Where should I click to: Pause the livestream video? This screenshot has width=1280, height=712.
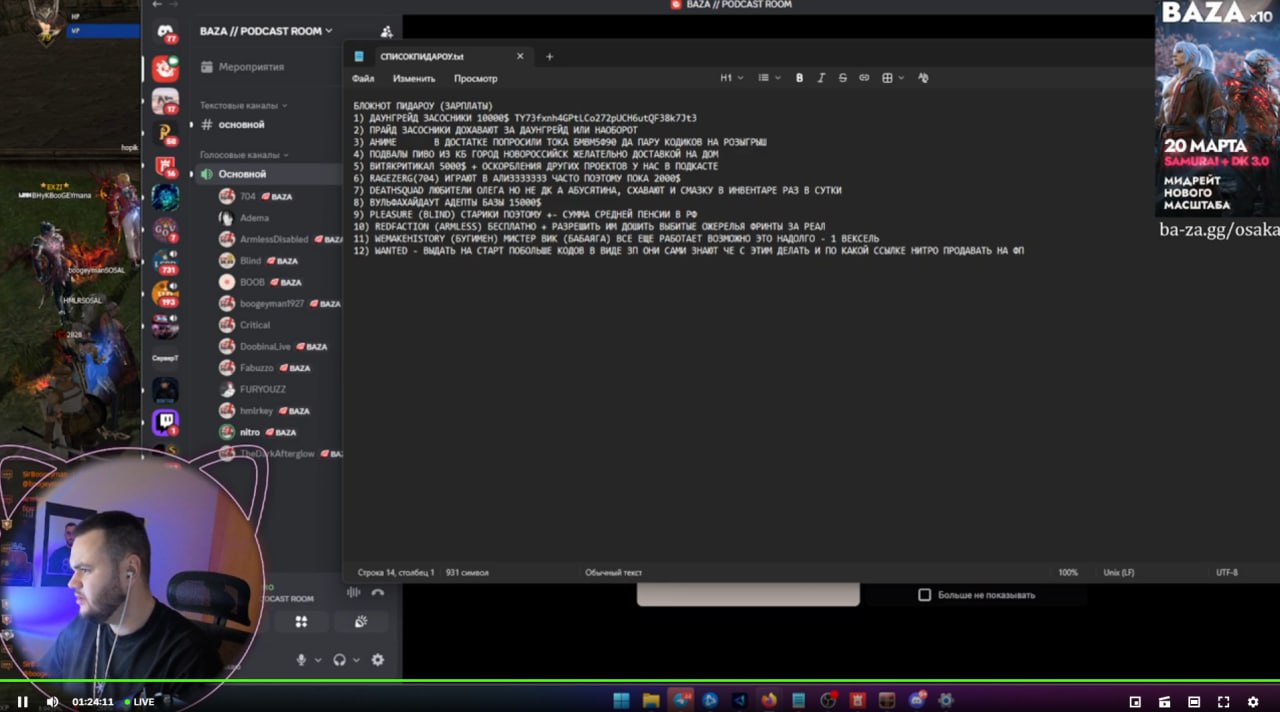[x=22, y=702]
